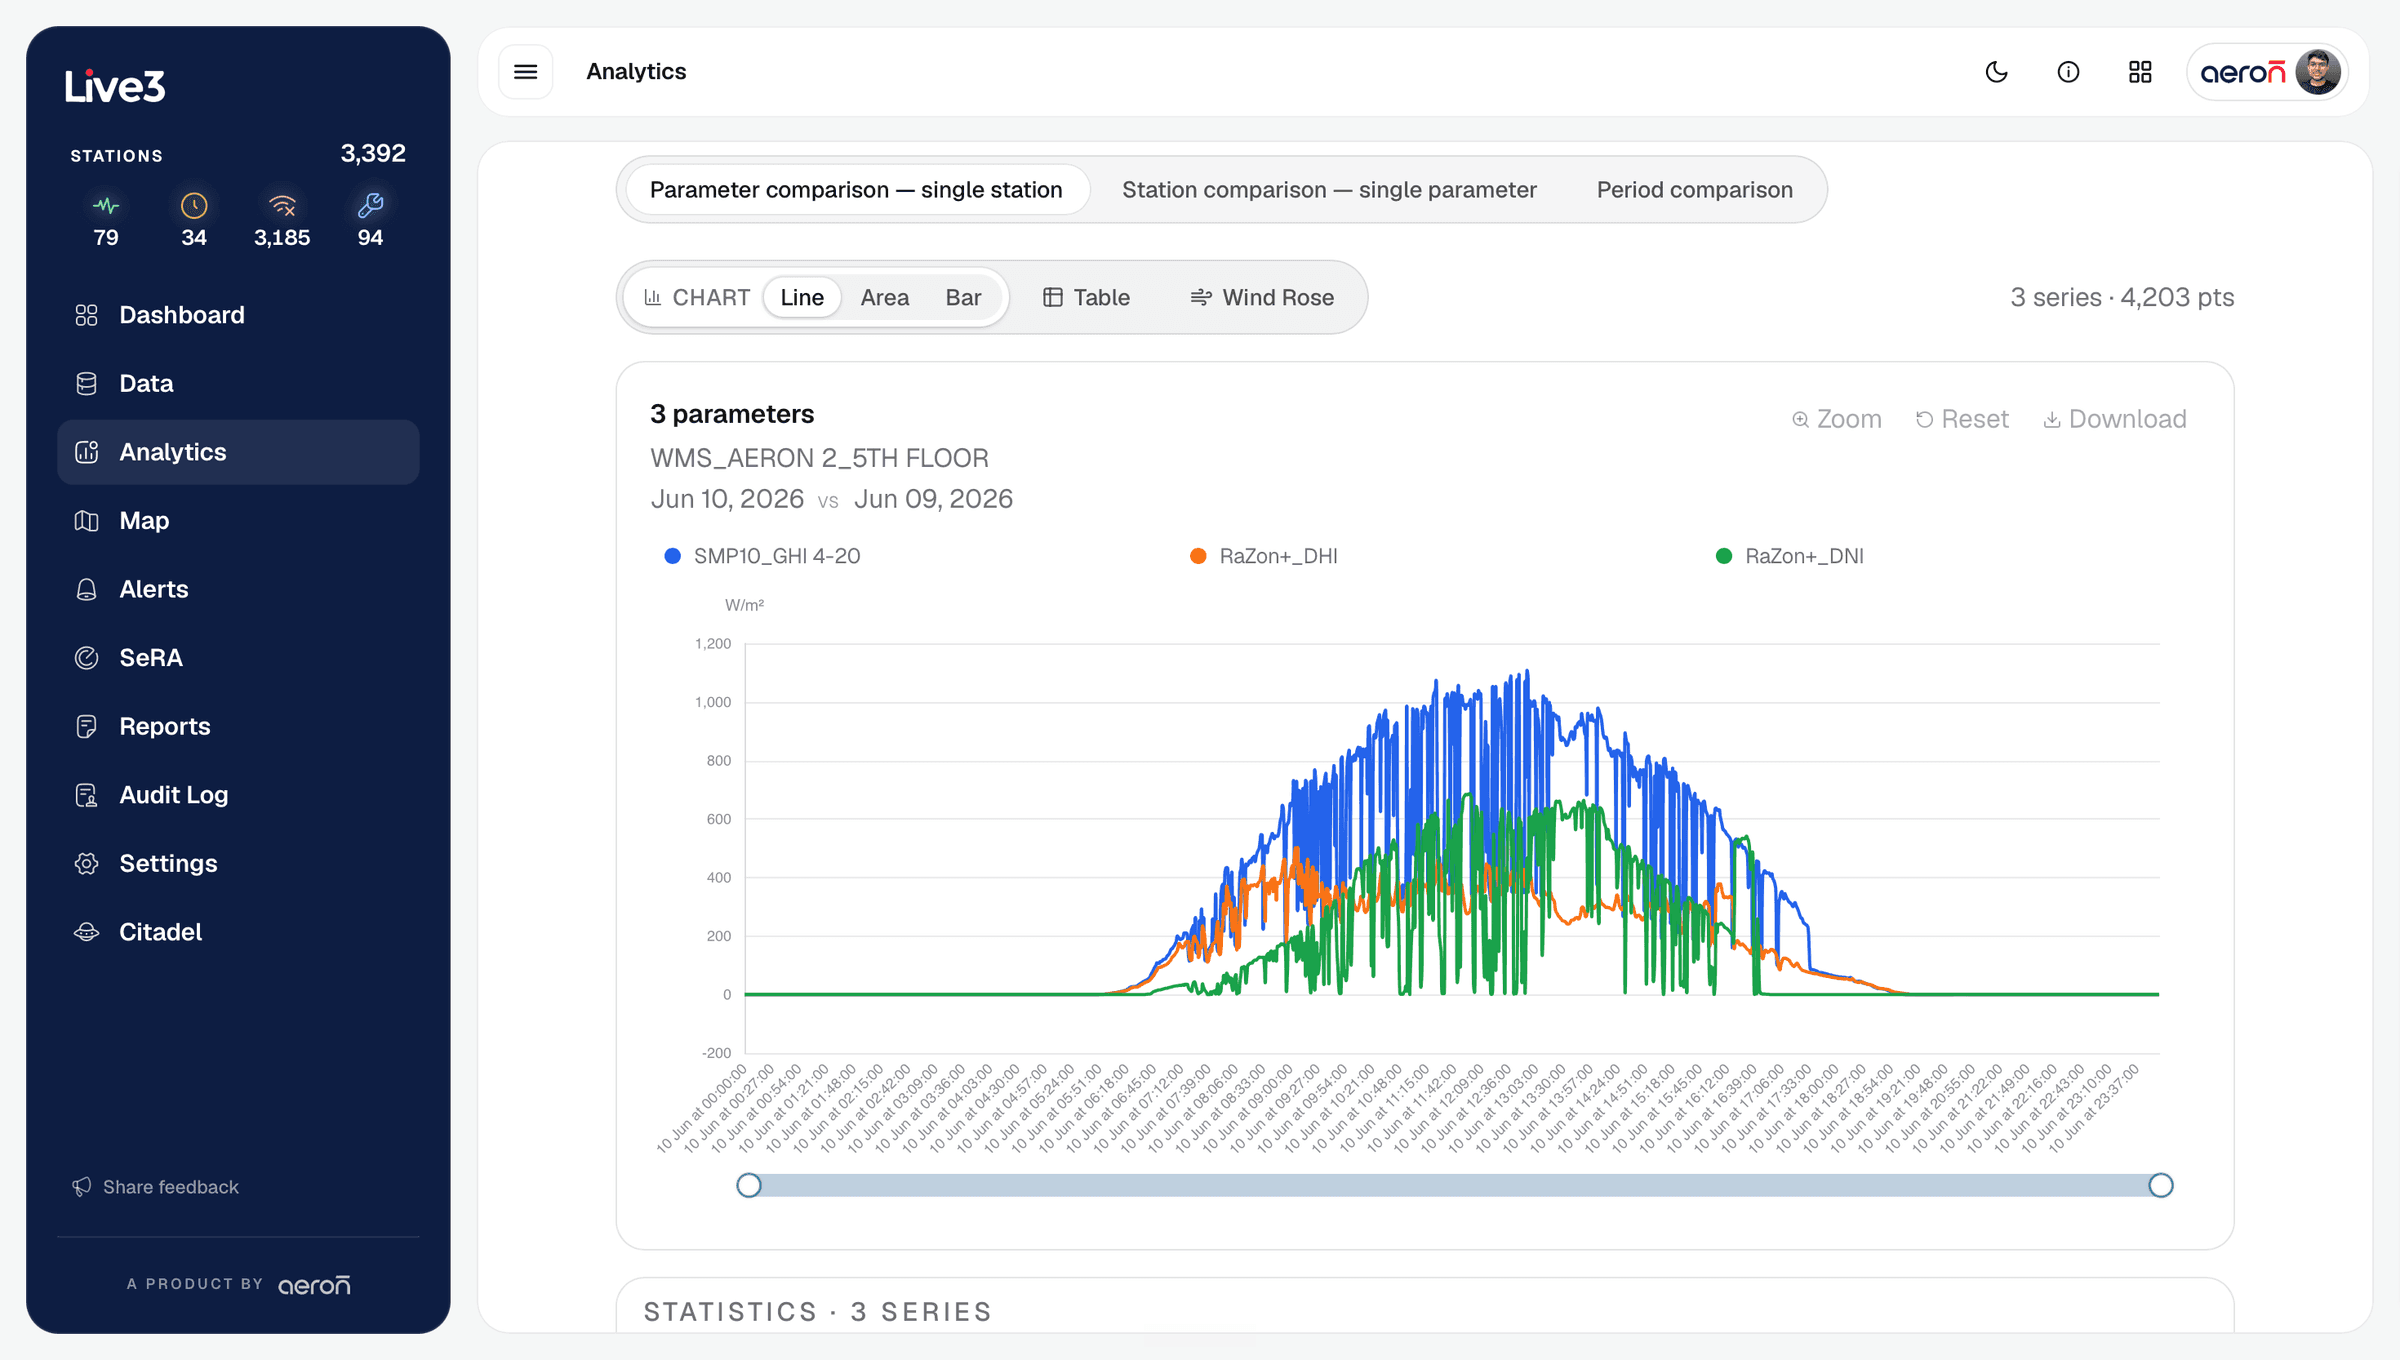
Task: Click the 3,392 stations total
Action: pyautogui.click(x=373, y=153)
